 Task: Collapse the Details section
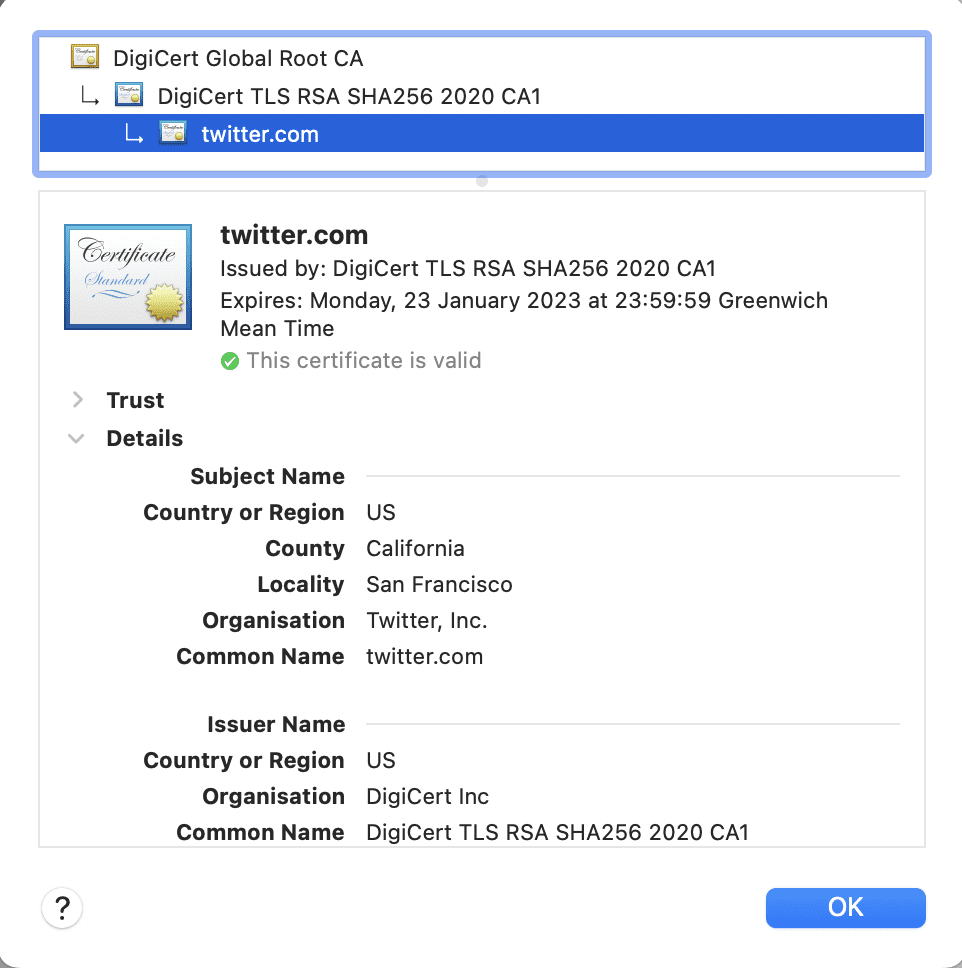pos(76,438)
